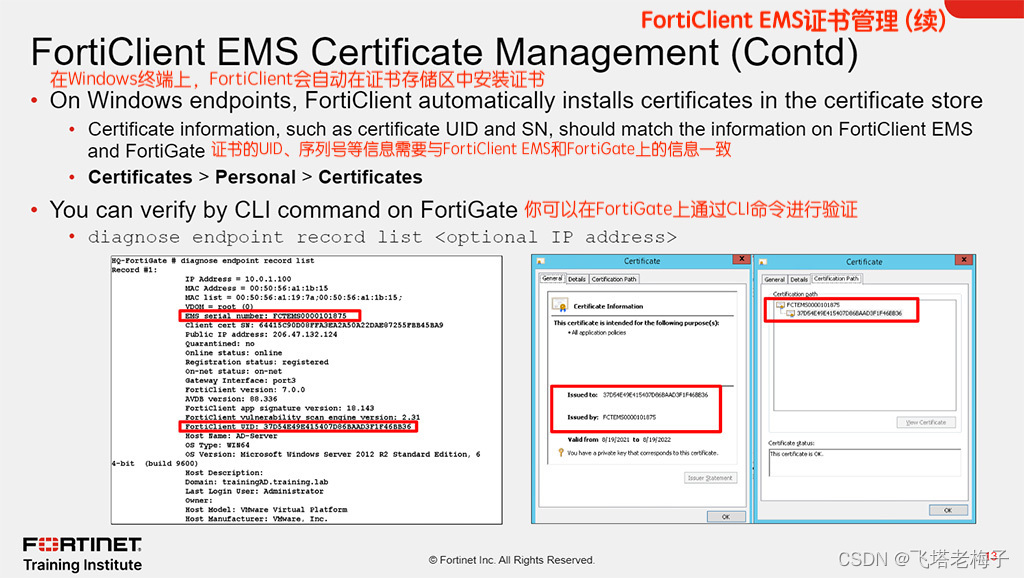The width and height of the screenshot is (1024, 578).
Task: Click Issued to value in certificate dialog
Action: click(x=655, y=394)
